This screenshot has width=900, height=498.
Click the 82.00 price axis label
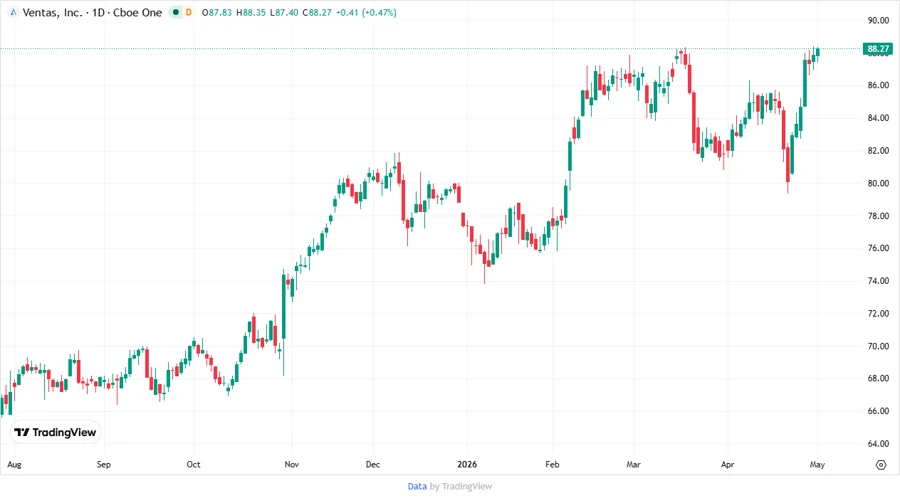[x=878, y=151]
